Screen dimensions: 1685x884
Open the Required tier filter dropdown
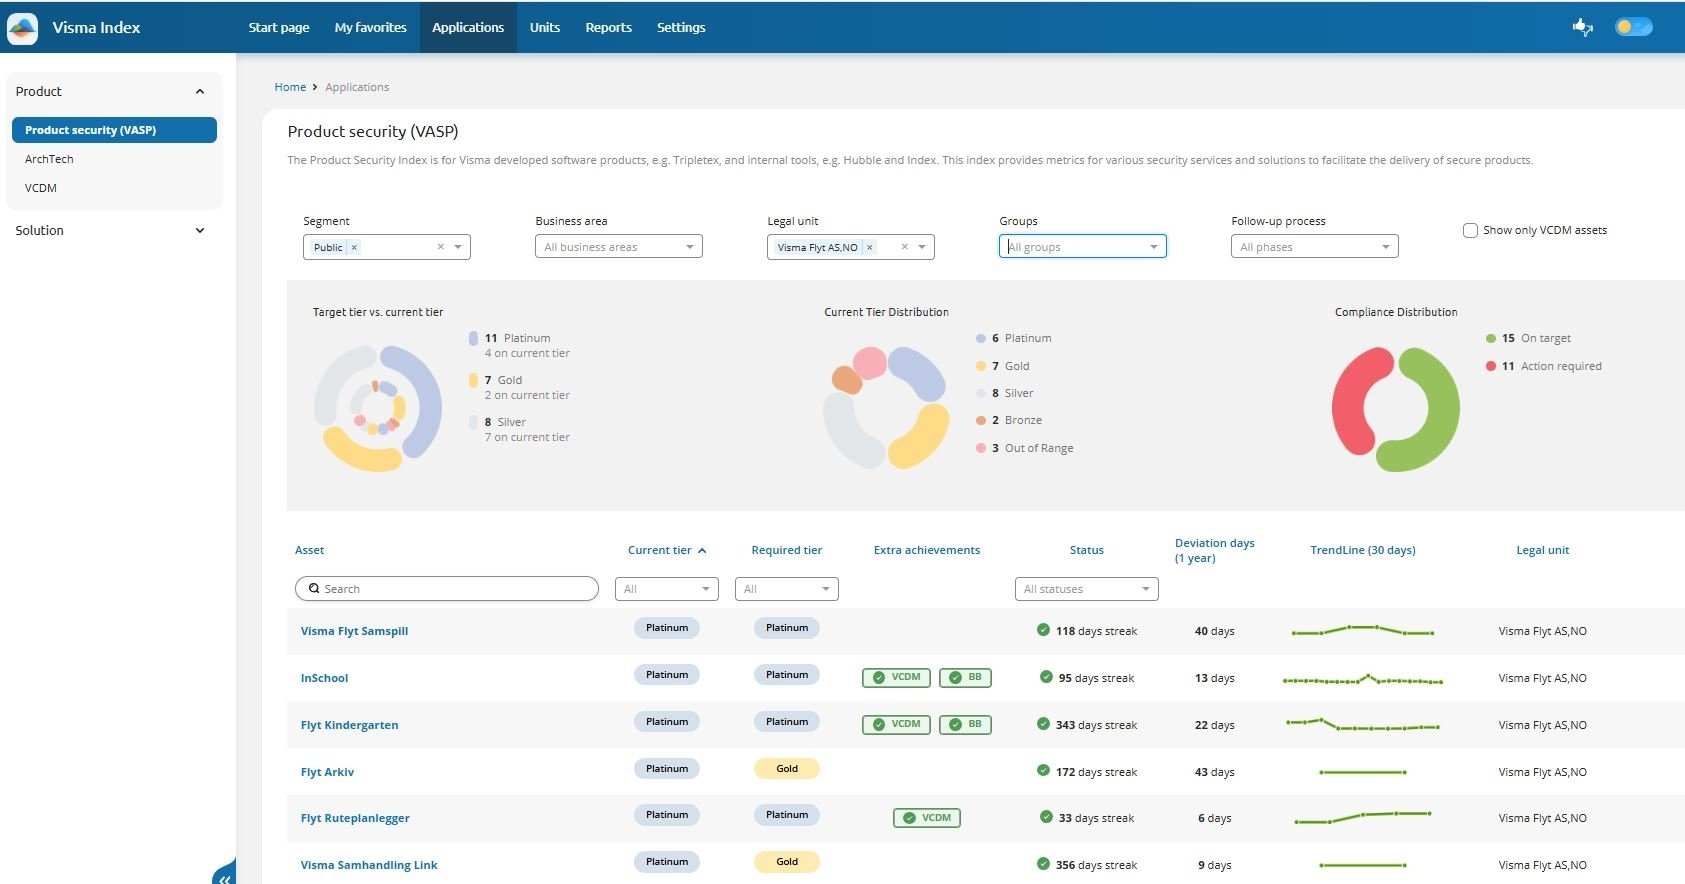pos(787,589)
